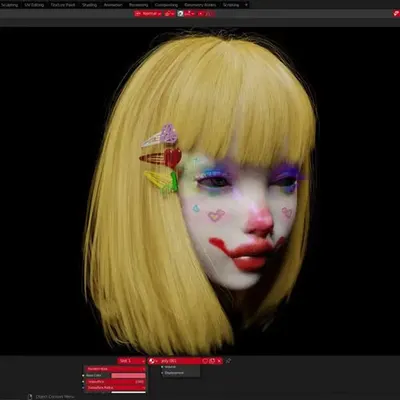Click the Base Color pink swatch
400x400 pixels.
(x=128, y=375)
